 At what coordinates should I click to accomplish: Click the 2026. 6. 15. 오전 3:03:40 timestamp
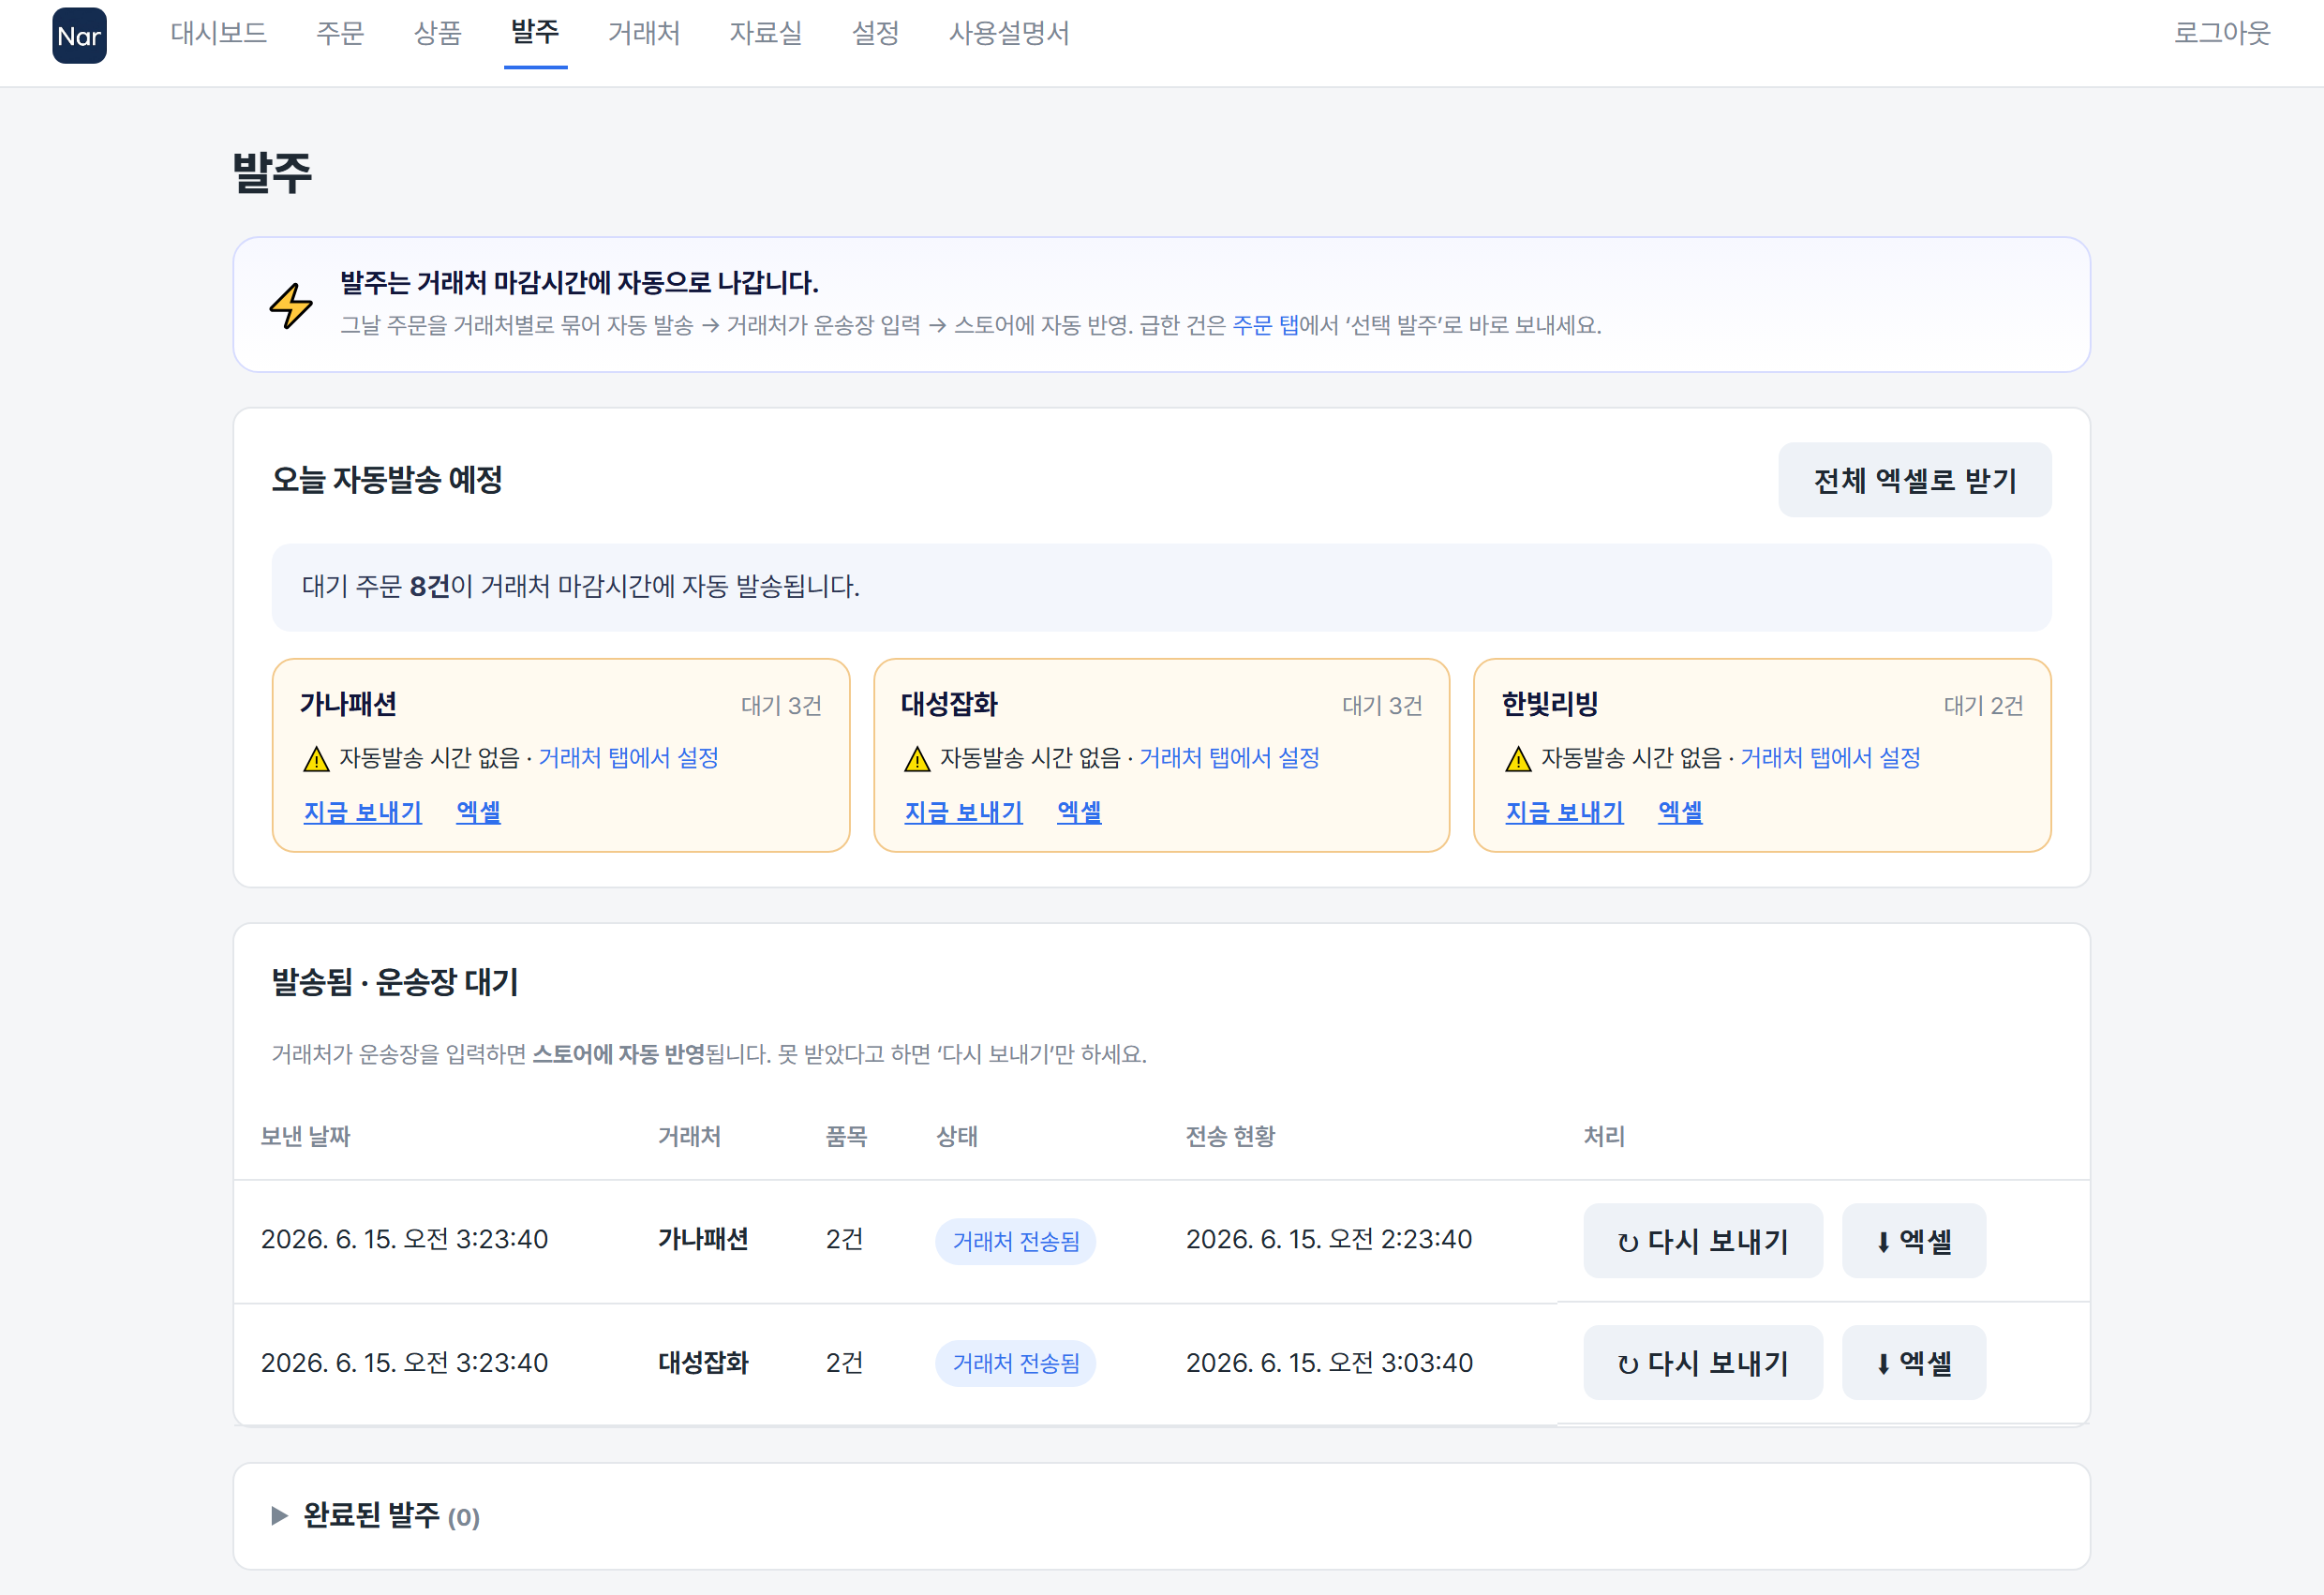(1329, 1362)
